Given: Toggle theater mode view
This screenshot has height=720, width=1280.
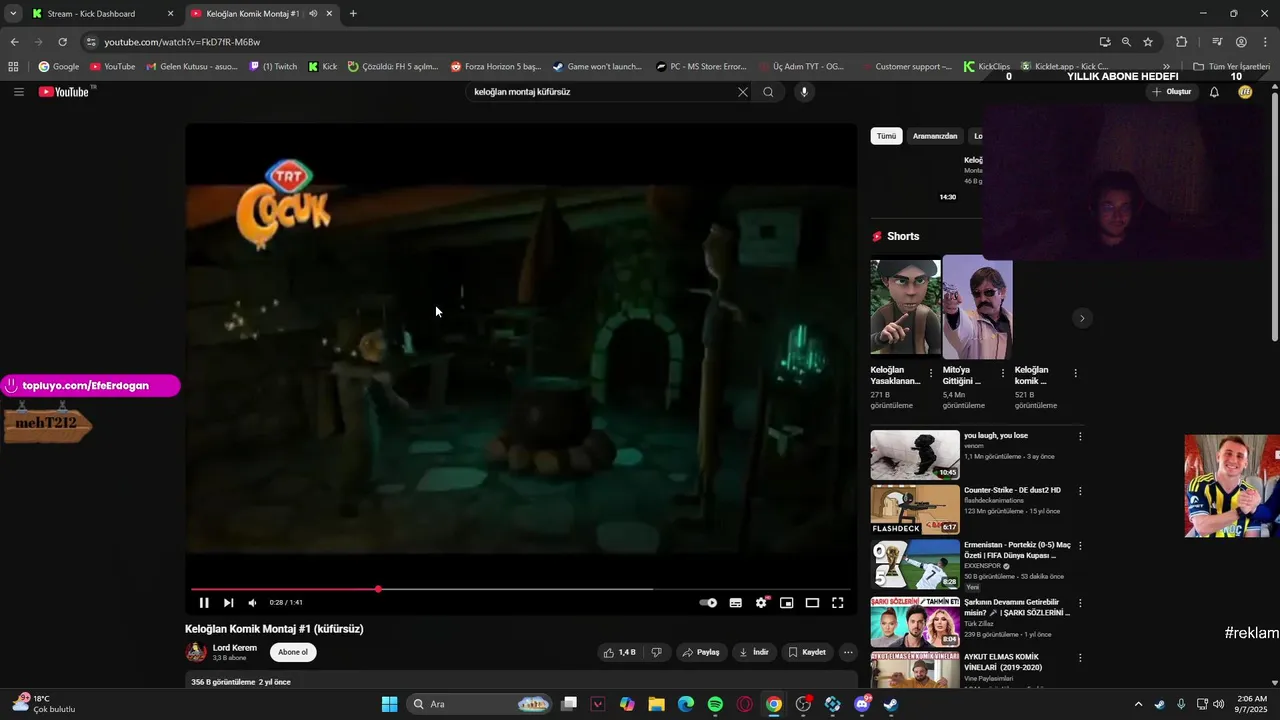Looking at the screenshot, I should pos(812,603).
